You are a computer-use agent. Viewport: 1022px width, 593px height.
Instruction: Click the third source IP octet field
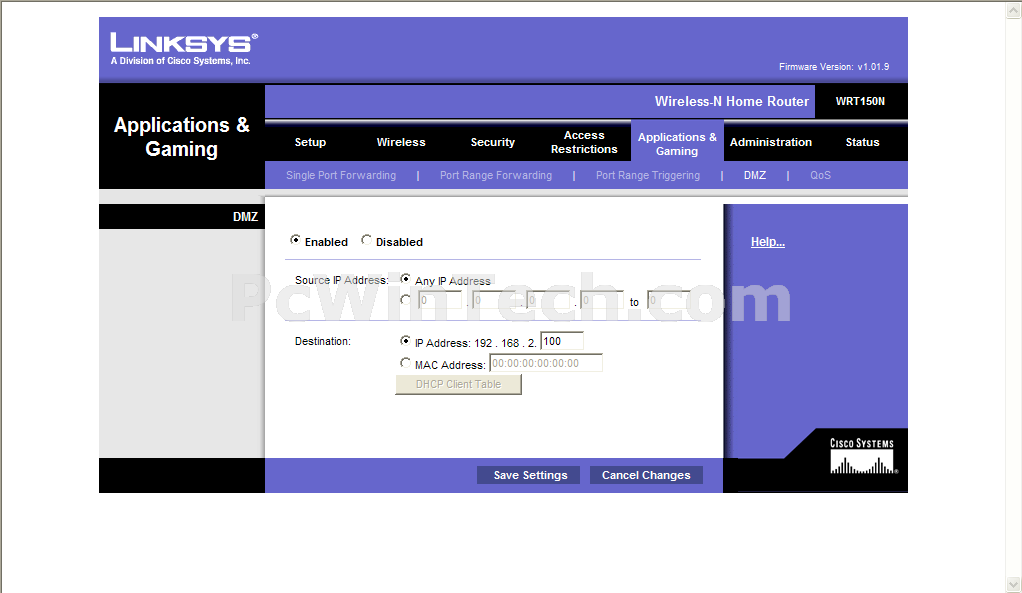[x=548, y=300]
